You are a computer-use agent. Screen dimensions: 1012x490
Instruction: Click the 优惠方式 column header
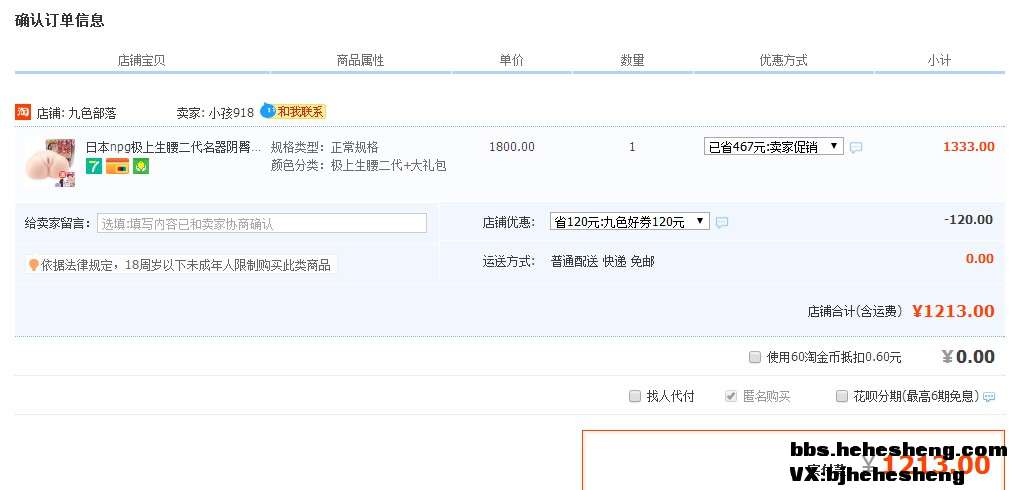(x=783, y=60)
